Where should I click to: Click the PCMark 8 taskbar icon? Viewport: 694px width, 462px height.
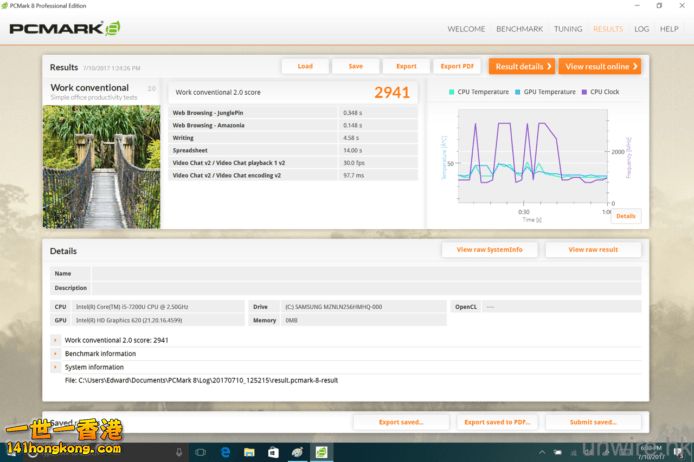tap(321, 452)
